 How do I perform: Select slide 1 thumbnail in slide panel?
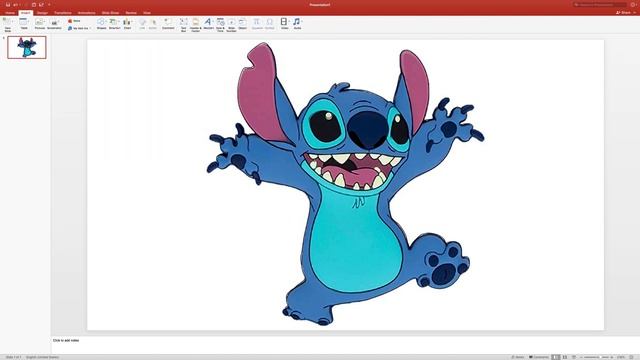(27, 47)
